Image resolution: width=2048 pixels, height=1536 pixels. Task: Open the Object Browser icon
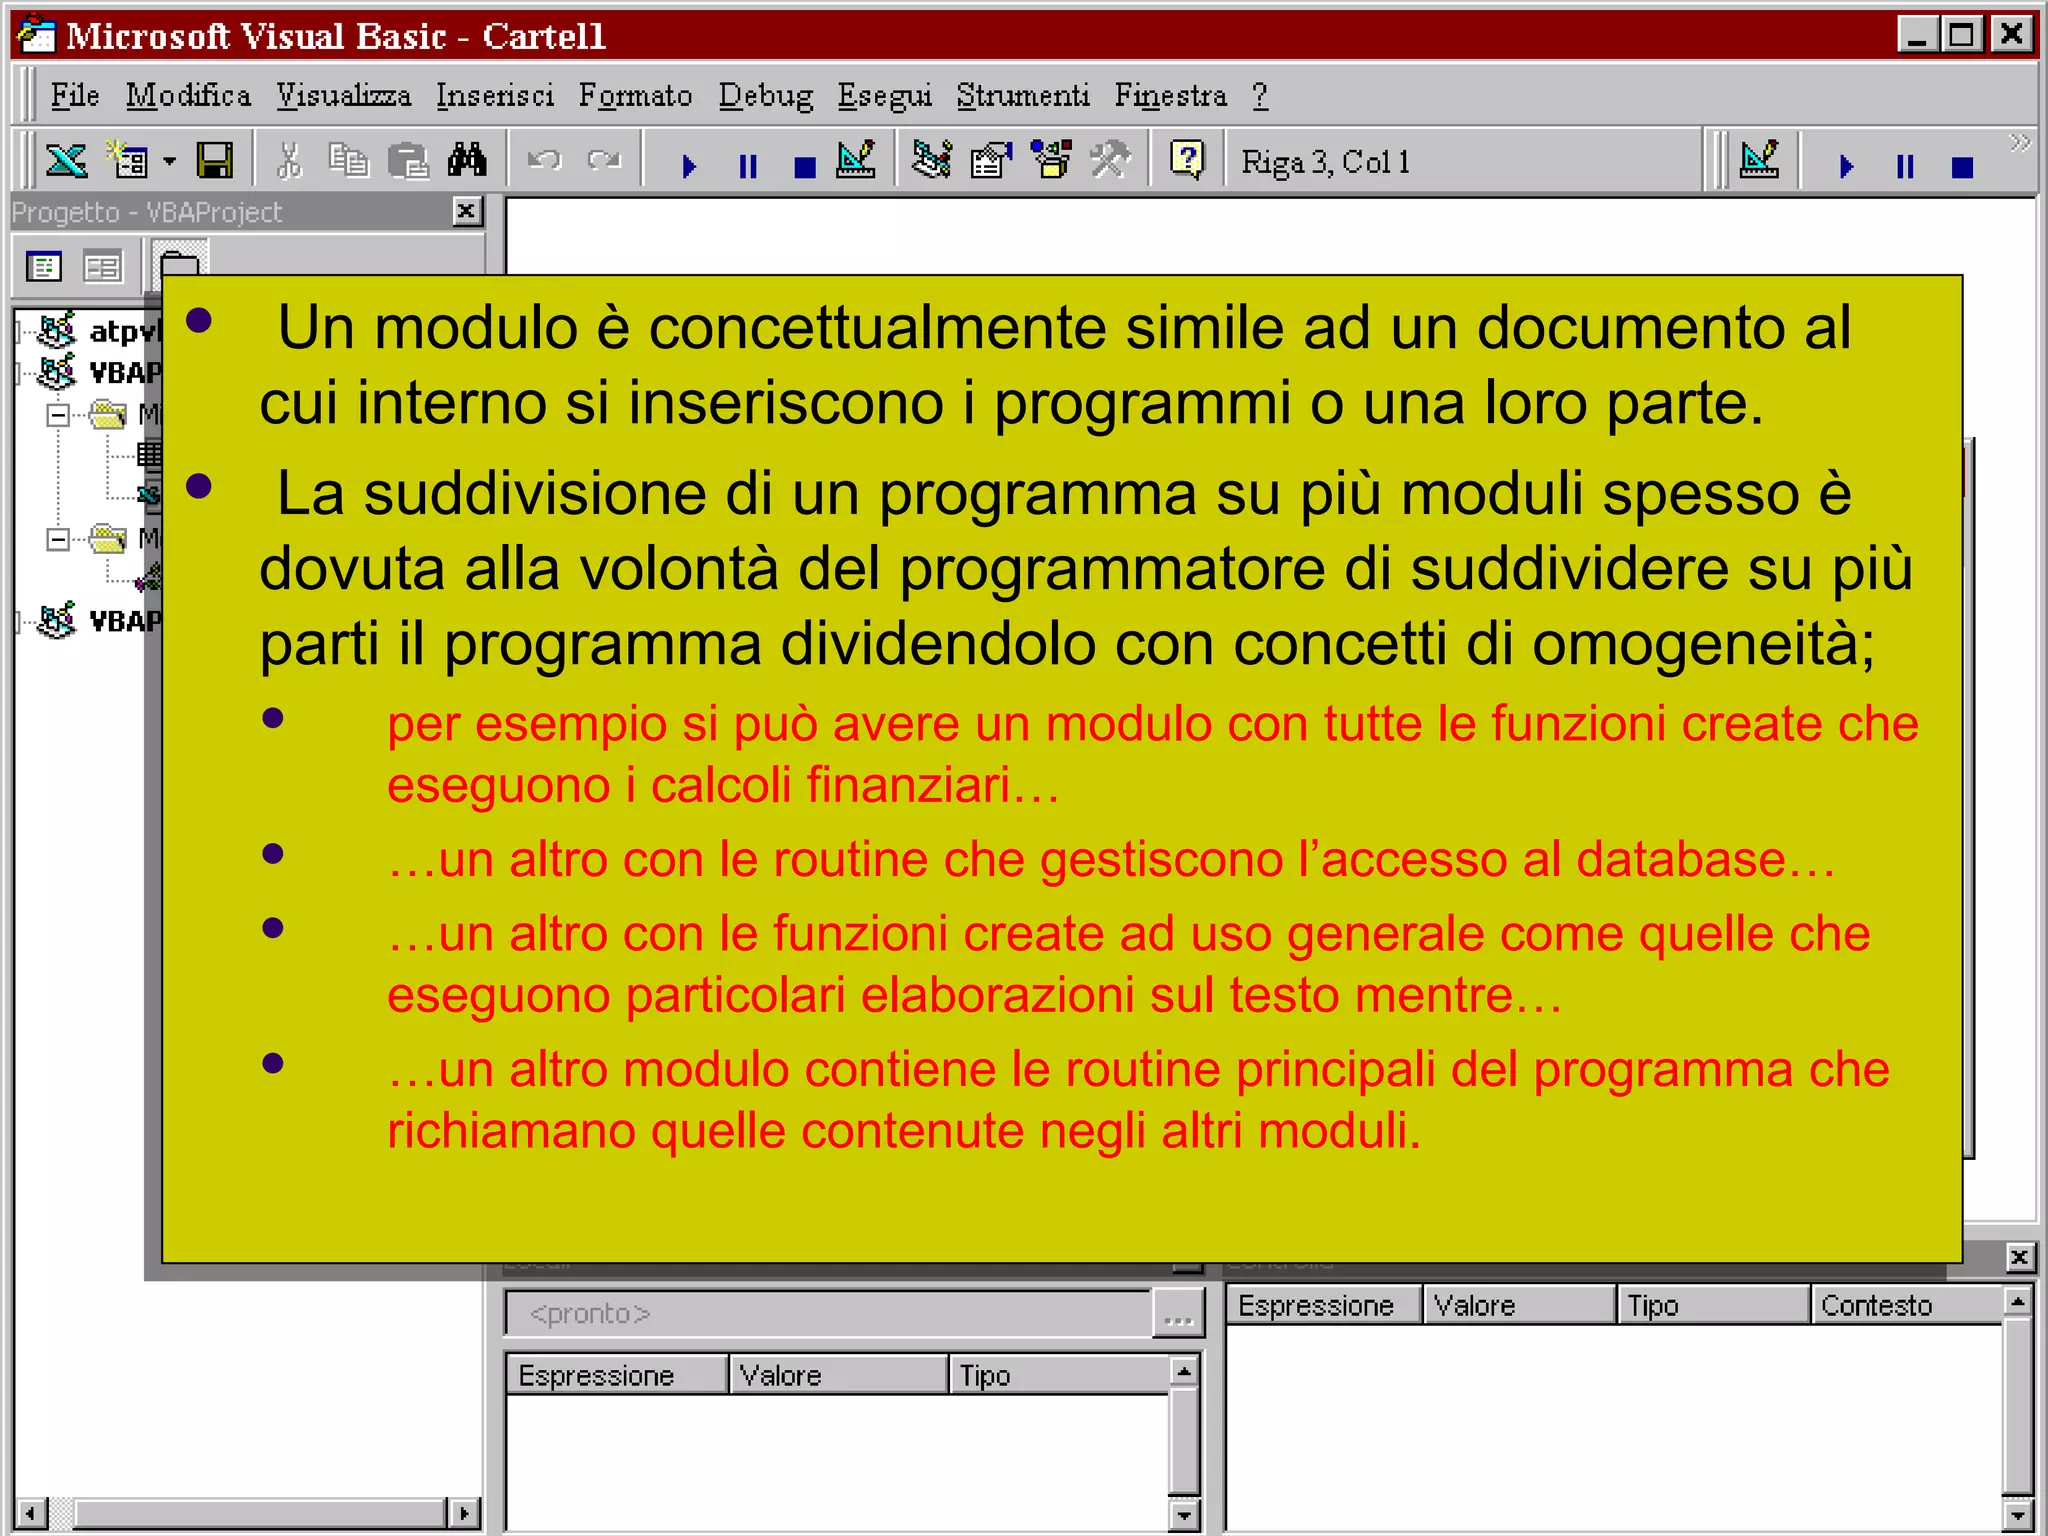pos(1051,161)
